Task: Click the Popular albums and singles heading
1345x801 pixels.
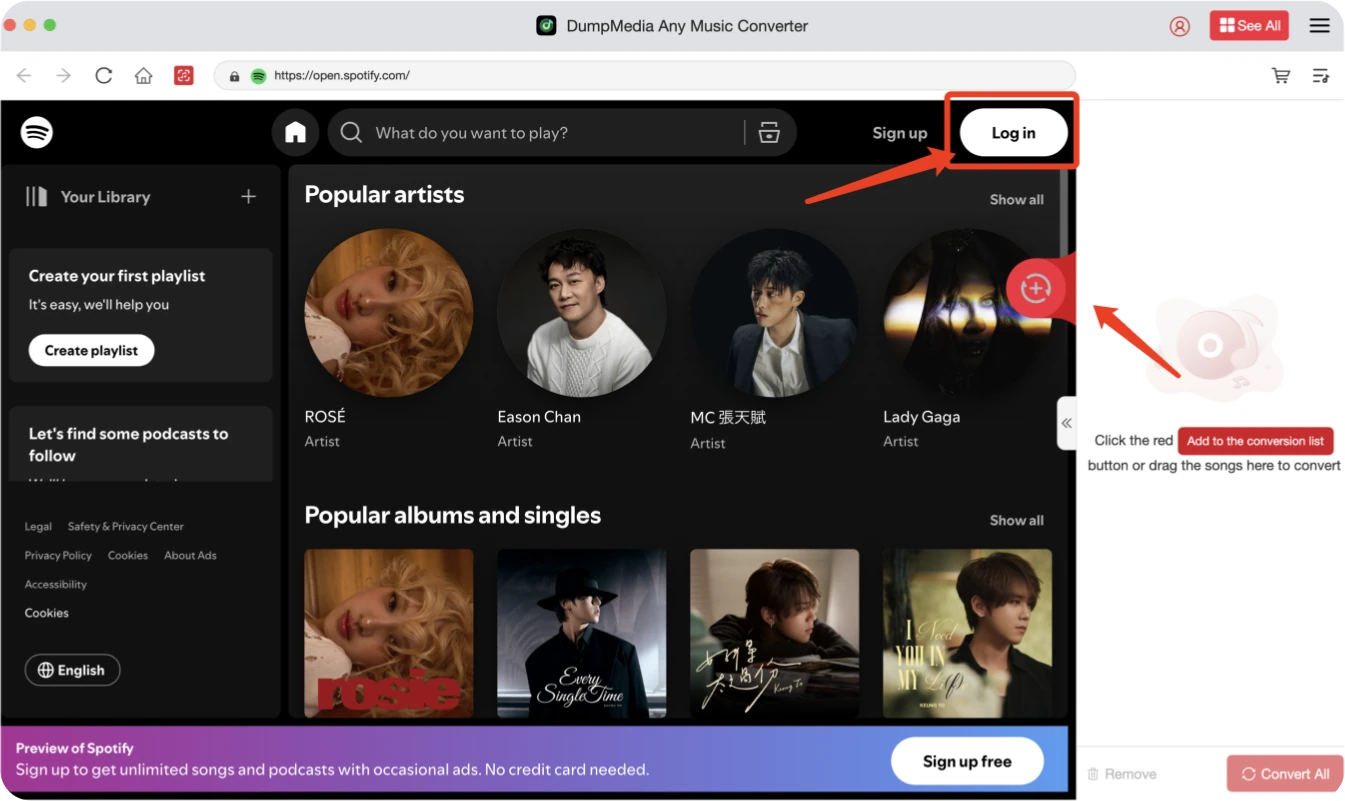Action: point(453,516)
